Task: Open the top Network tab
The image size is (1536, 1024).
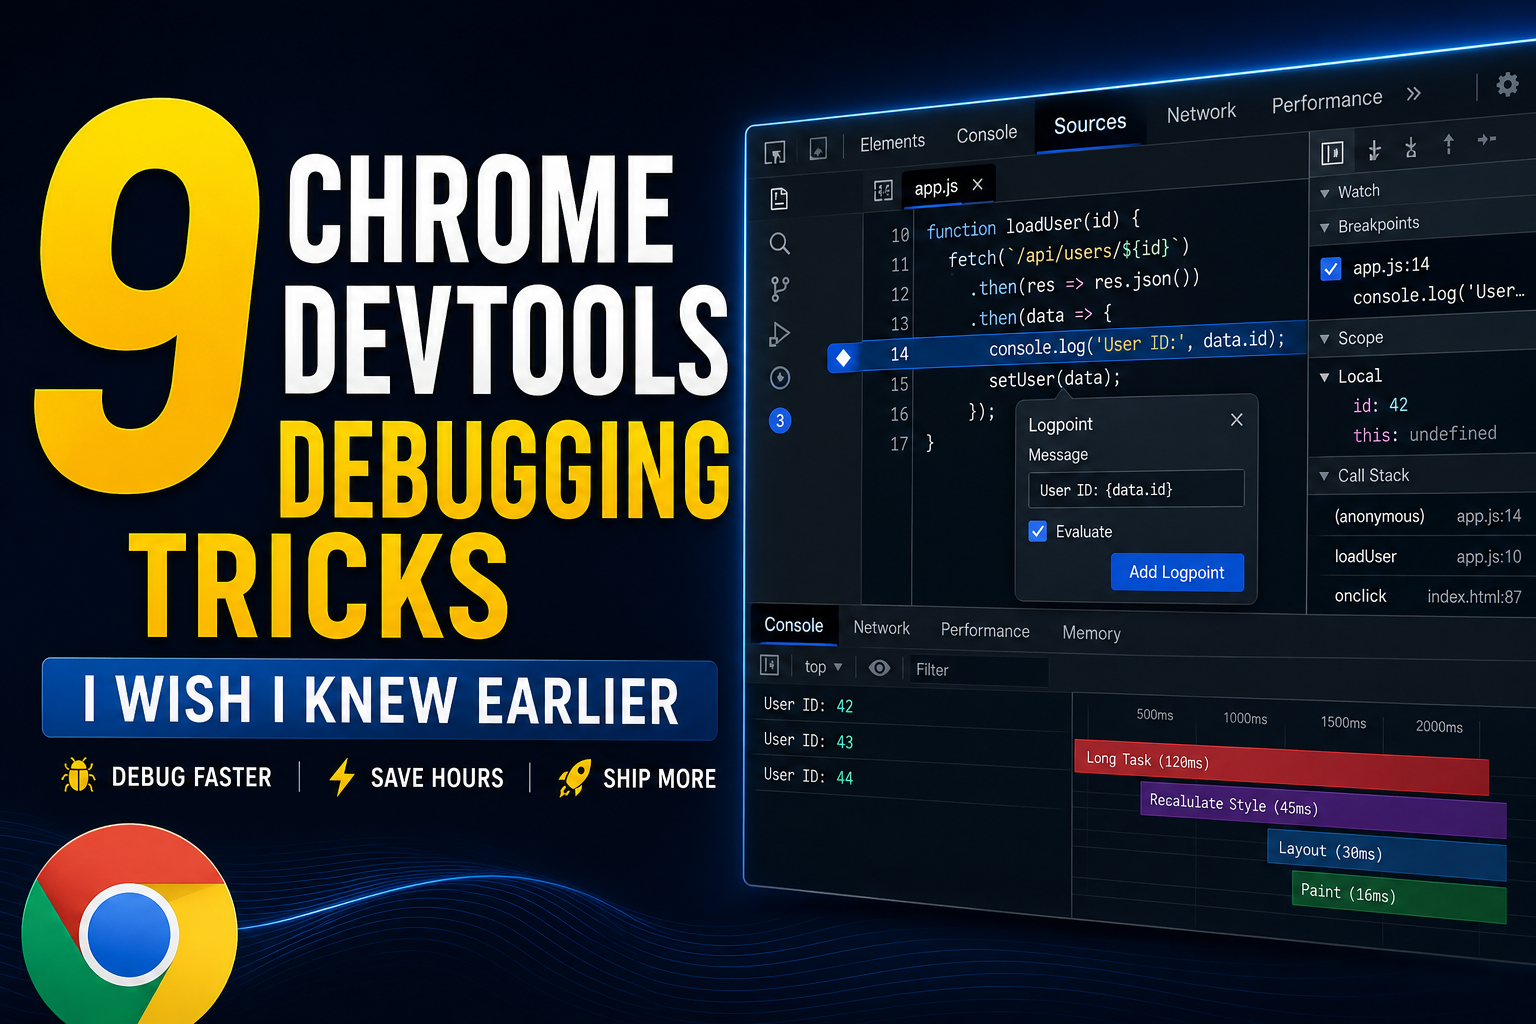Action: 1201,113
